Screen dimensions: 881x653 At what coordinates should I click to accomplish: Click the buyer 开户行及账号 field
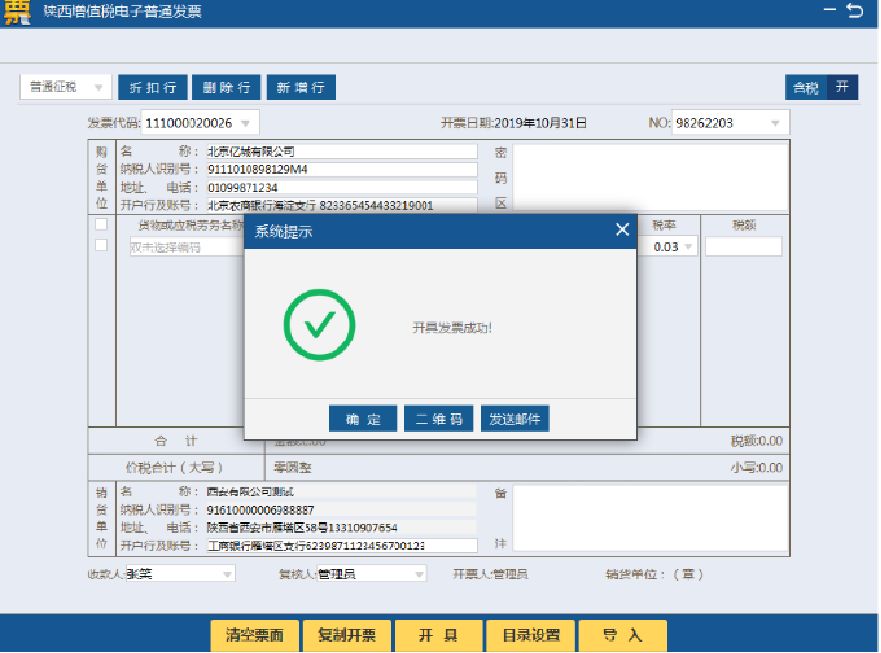coord(342,205)
